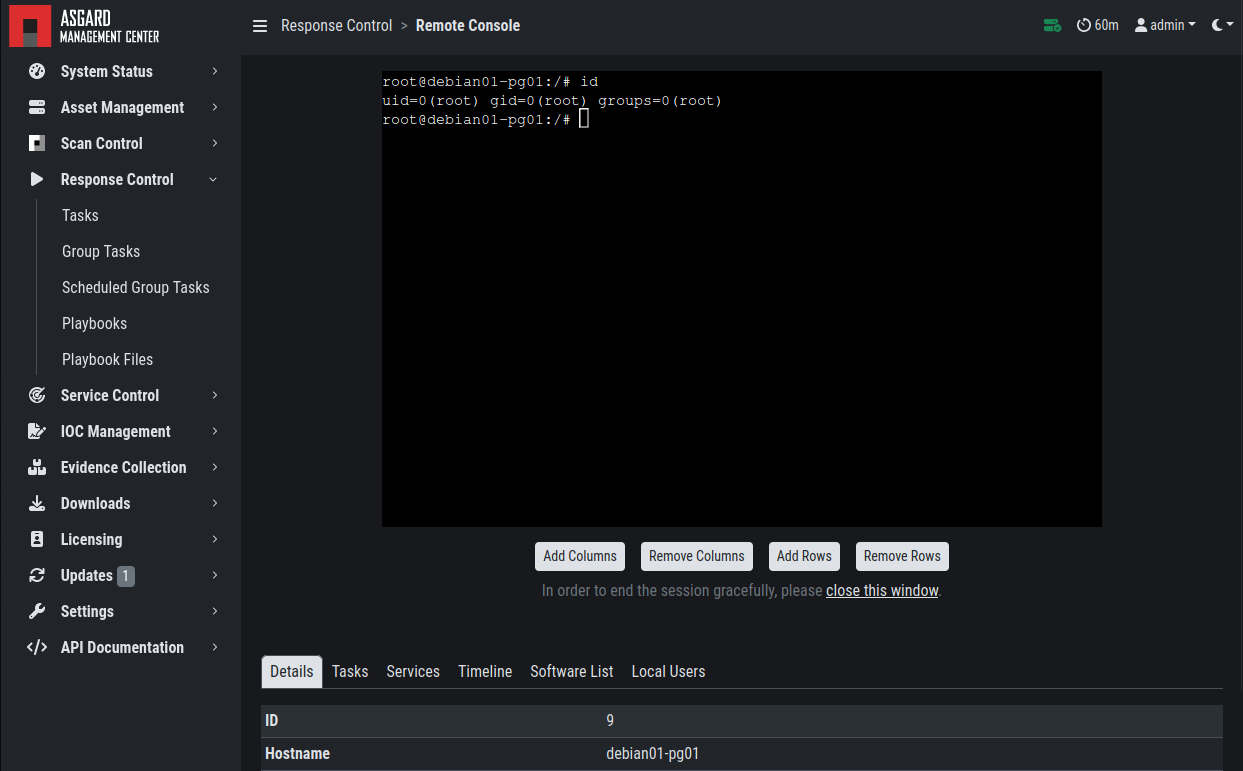Click the Response Control play icon

pos(37,179)
